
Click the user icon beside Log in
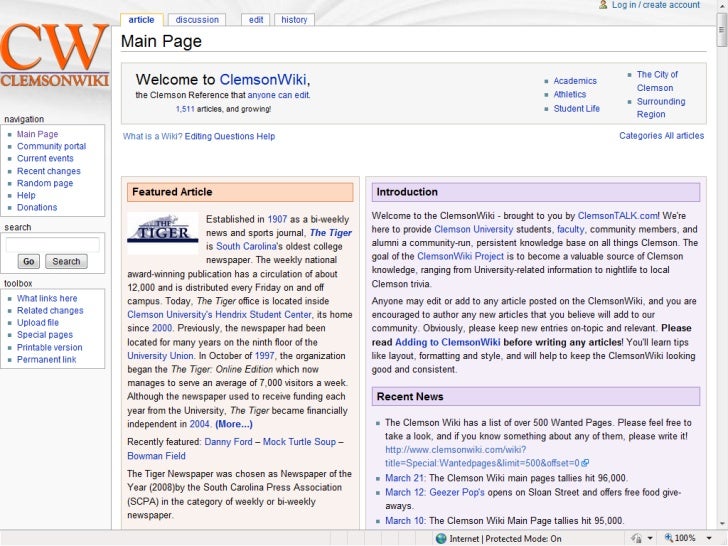[x=603, y=5]
